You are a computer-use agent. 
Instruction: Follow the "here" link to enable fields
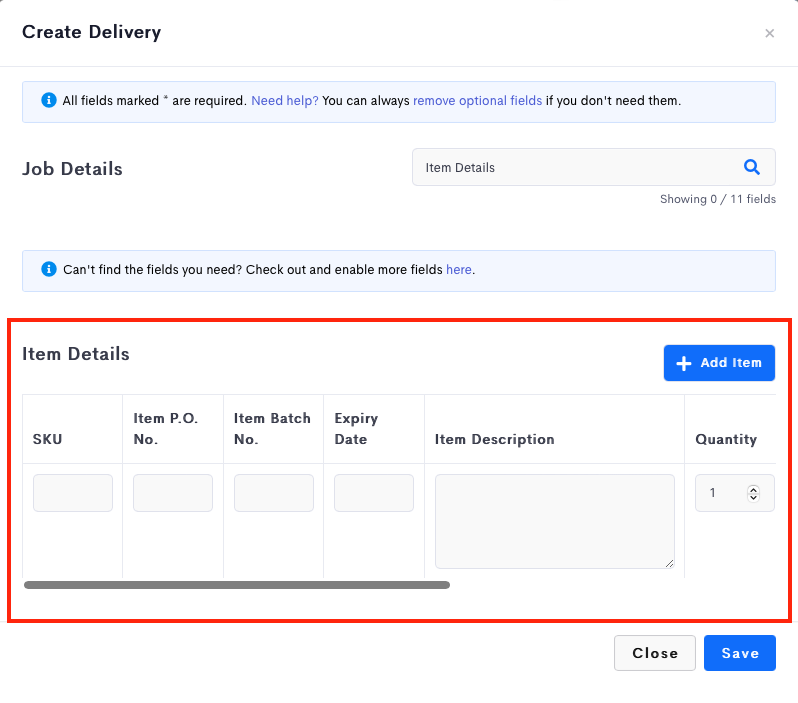(459, 269)
